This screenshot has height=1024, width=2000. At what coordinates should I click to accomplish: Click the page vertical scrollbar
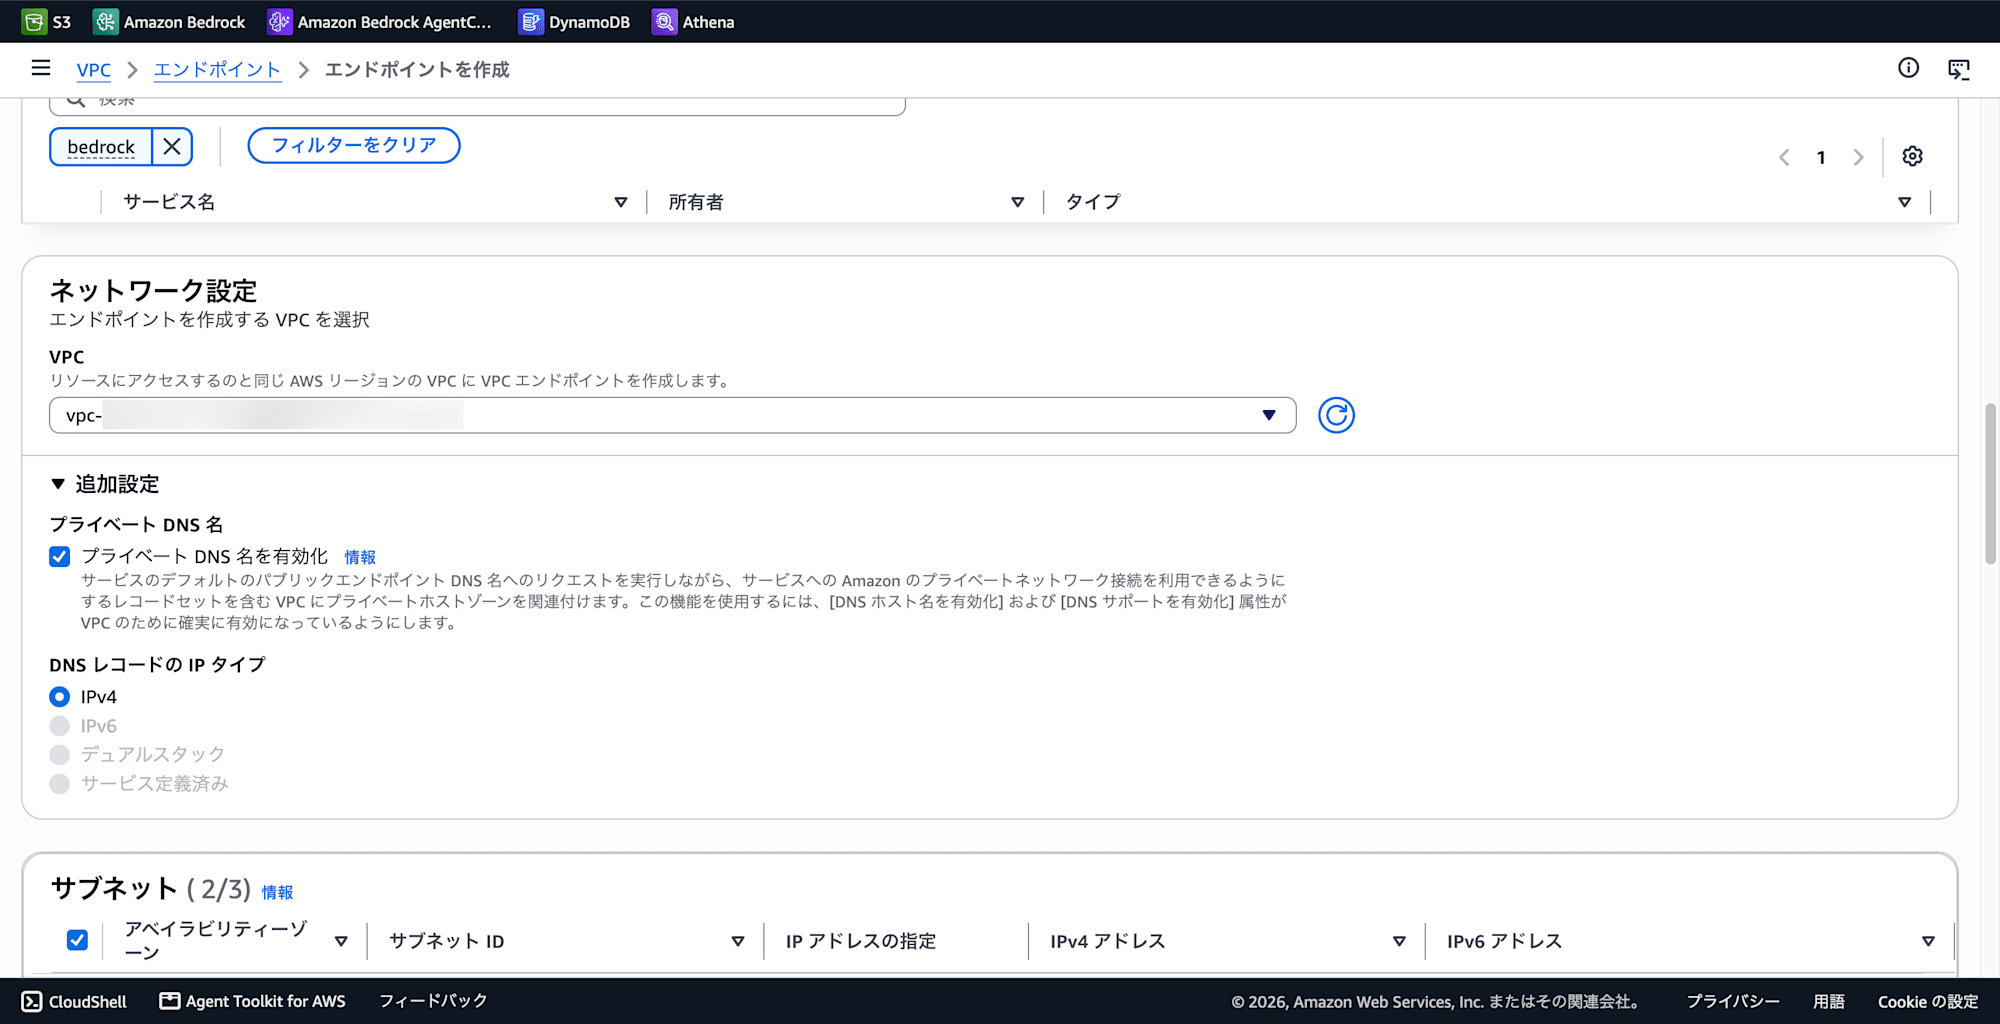tap(1990, 483)
